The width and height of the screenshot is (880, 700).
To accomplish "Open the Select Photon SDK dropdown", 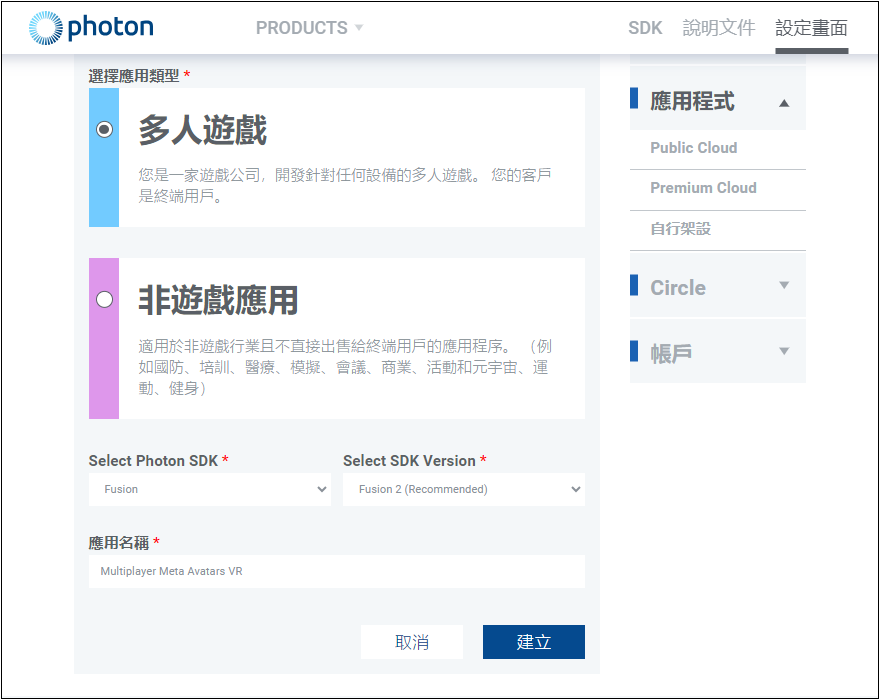I will point(210,489).
